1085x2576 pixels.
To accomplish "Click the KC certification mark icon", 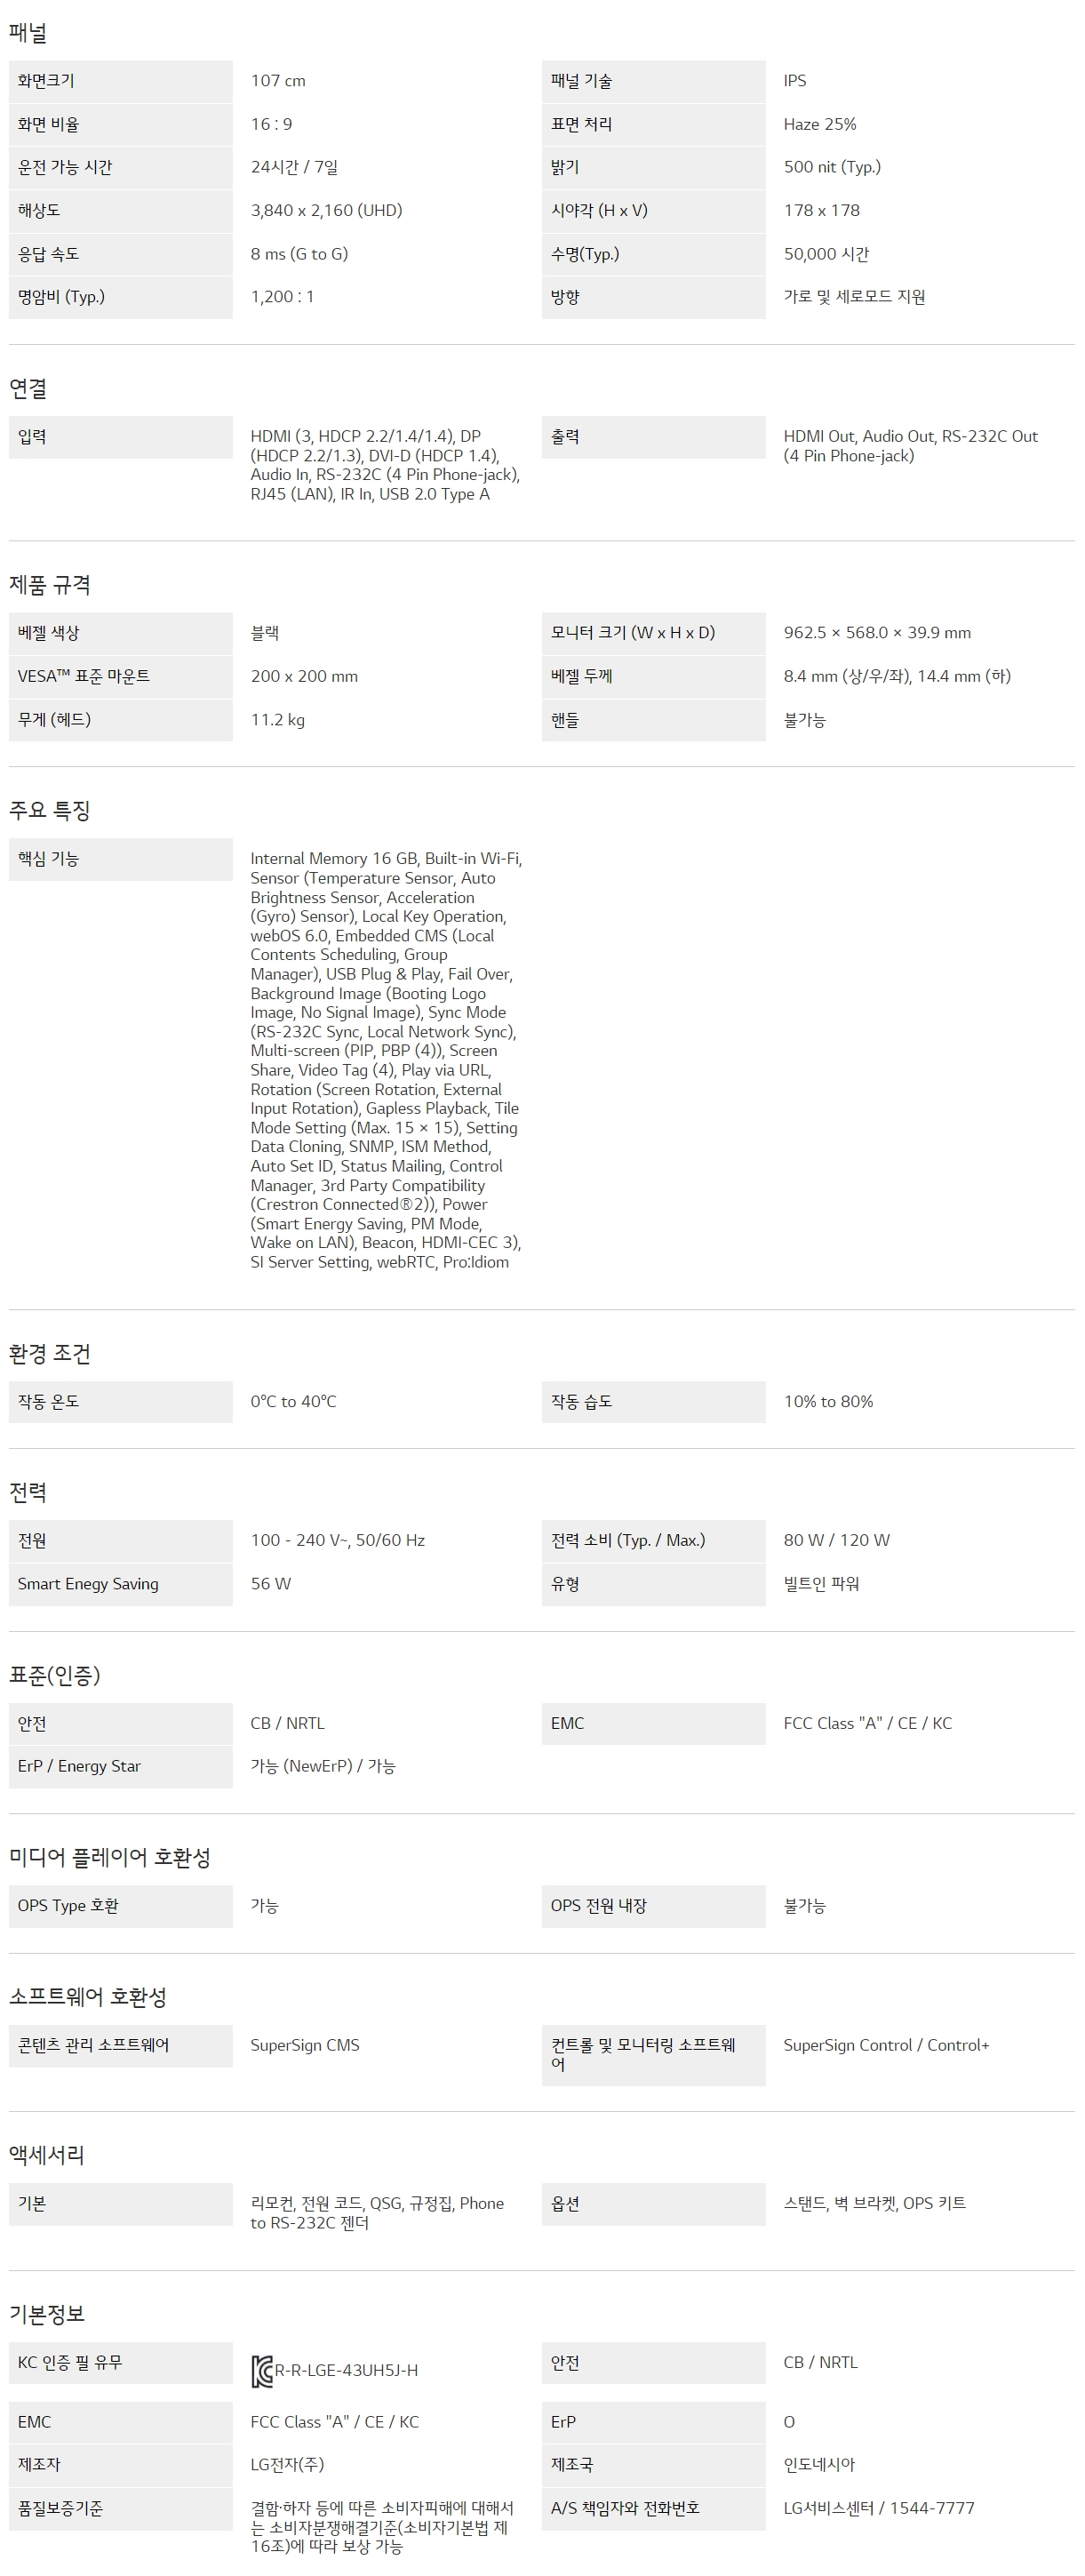I will pyautogui.click(x=262, y=2371).
